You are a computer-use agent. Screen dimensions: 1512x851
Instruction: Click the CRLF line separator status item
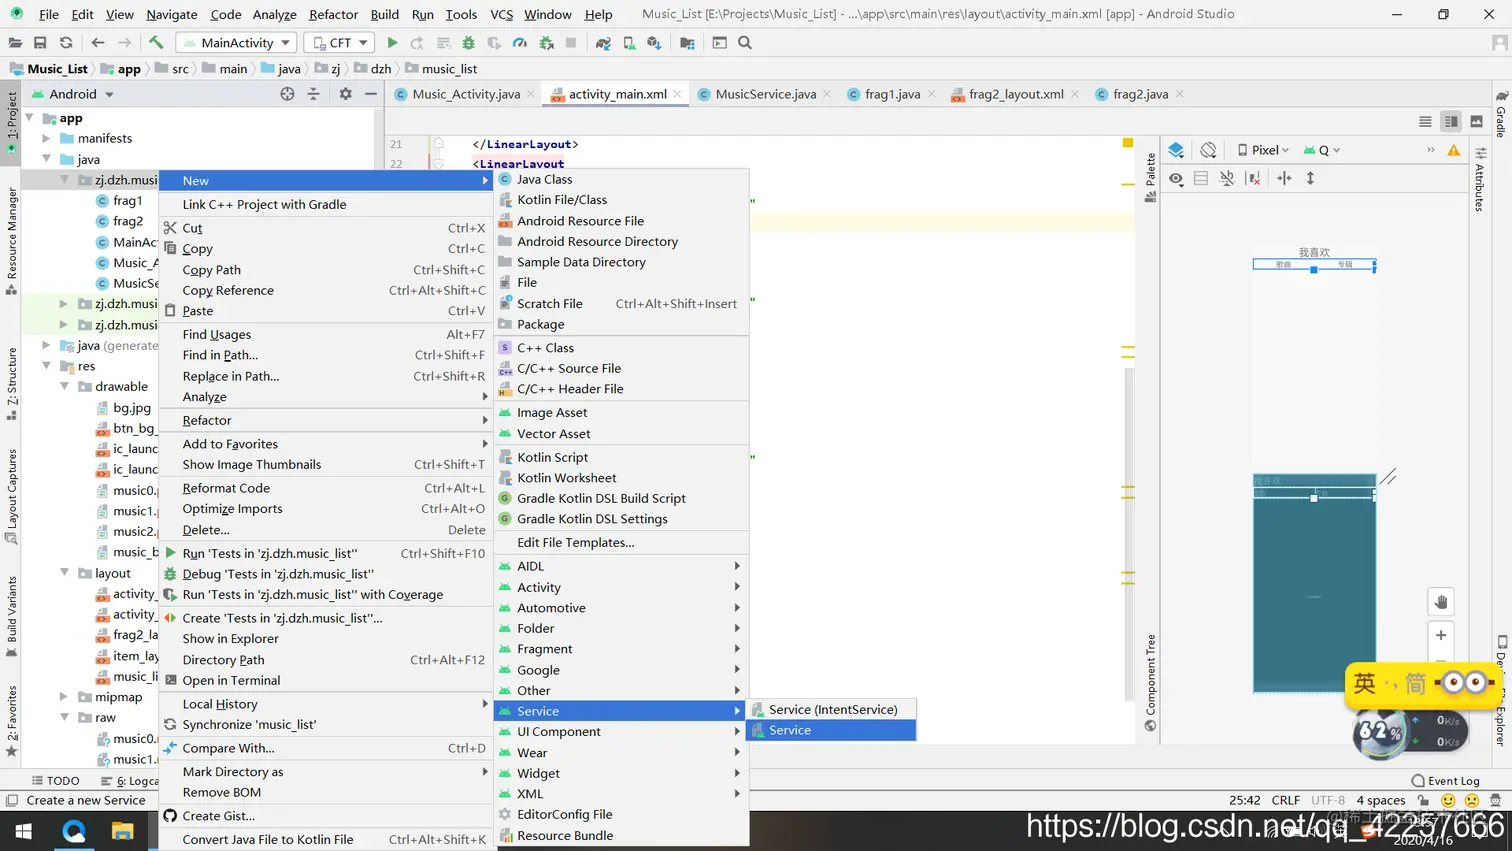point(1286,800)
